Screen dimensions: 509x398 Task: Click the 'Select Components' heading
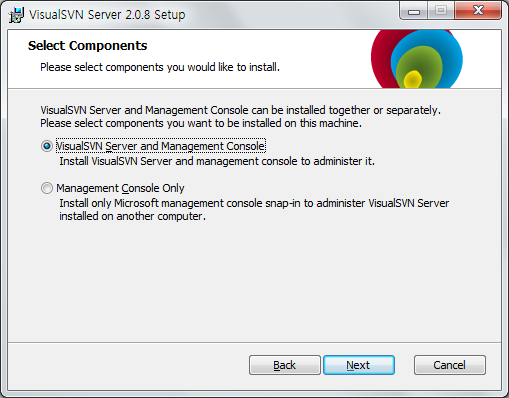click(87, 46)
